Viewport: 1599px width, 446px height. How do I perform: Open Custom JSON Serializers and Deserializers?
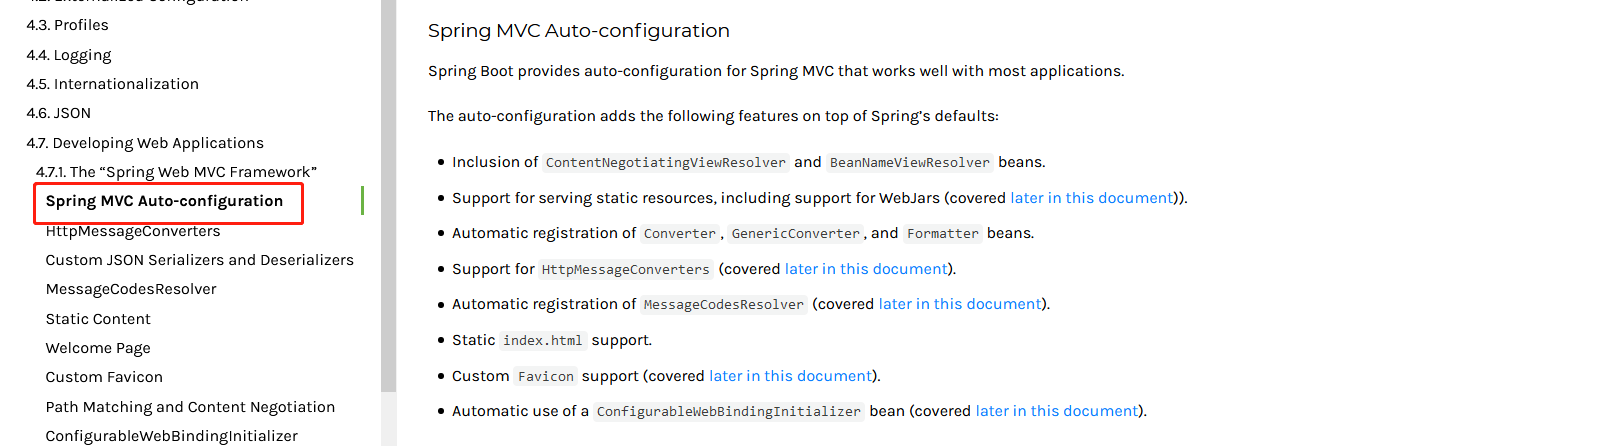point(199,260)
